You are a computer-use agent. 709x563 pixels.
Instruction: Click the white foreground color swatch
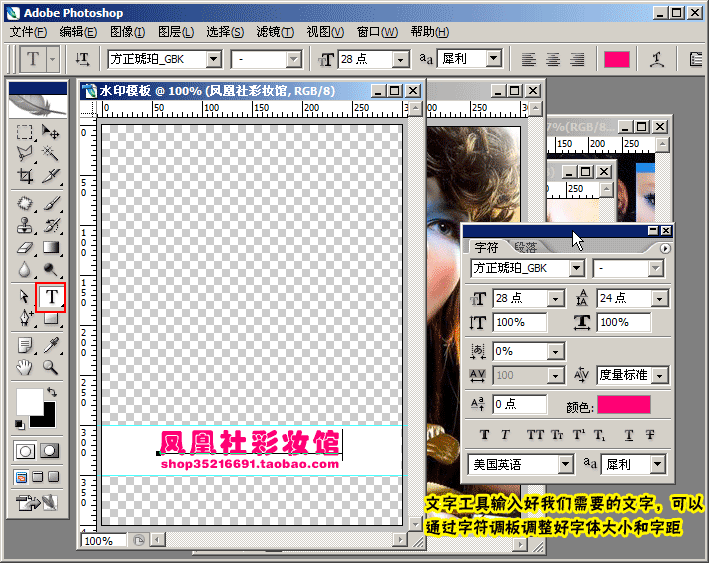coord(29,401)
